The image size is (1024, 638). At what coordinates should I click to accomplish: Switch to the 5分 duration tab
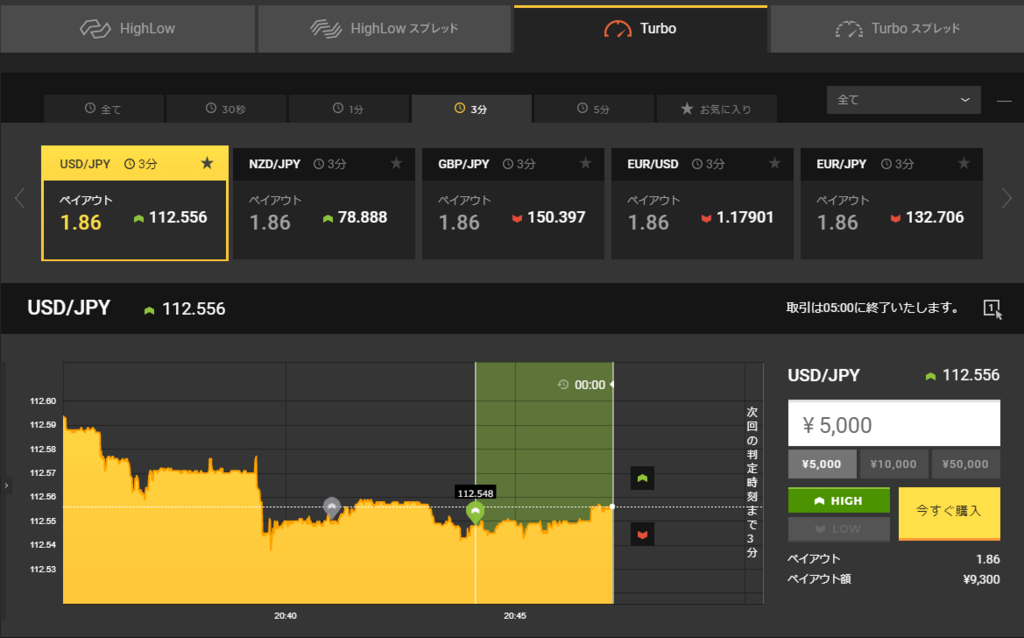tap(594, 108)
